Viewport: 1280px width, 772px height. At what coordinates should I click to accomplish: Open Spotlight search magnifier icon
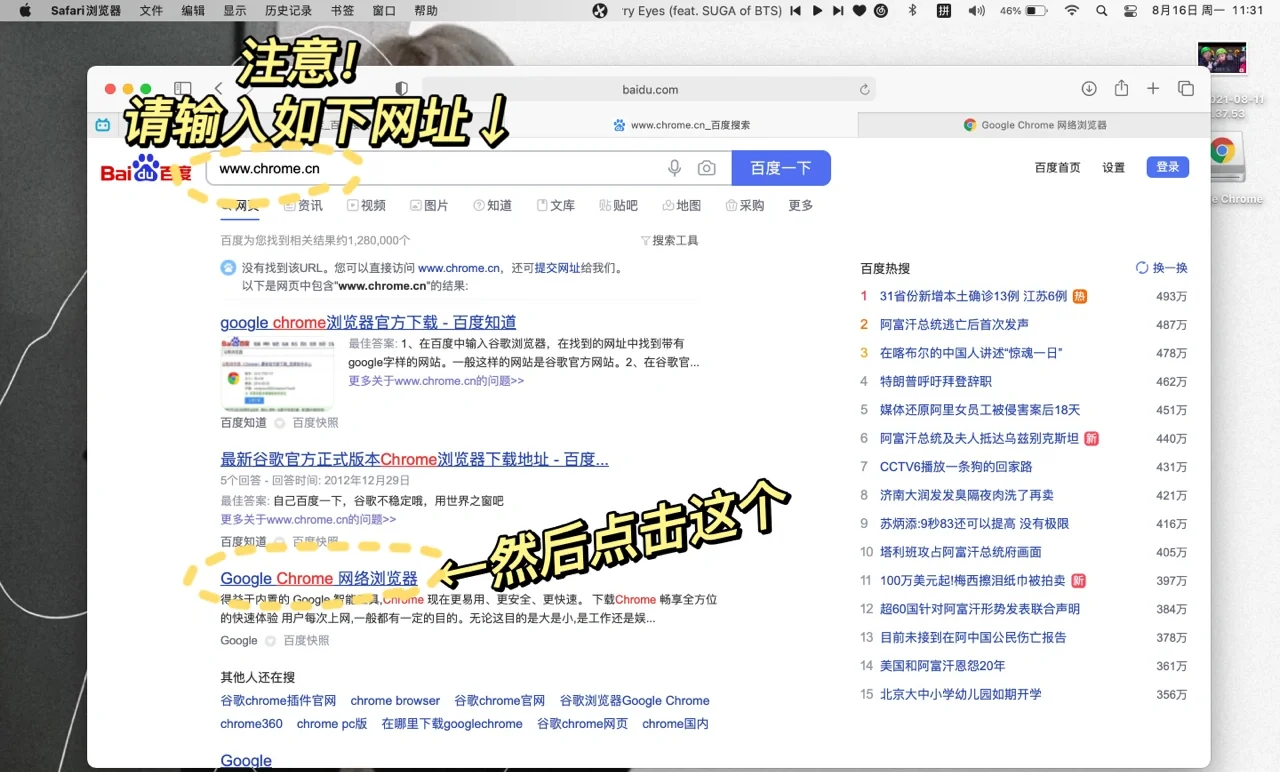(1102, 11)
